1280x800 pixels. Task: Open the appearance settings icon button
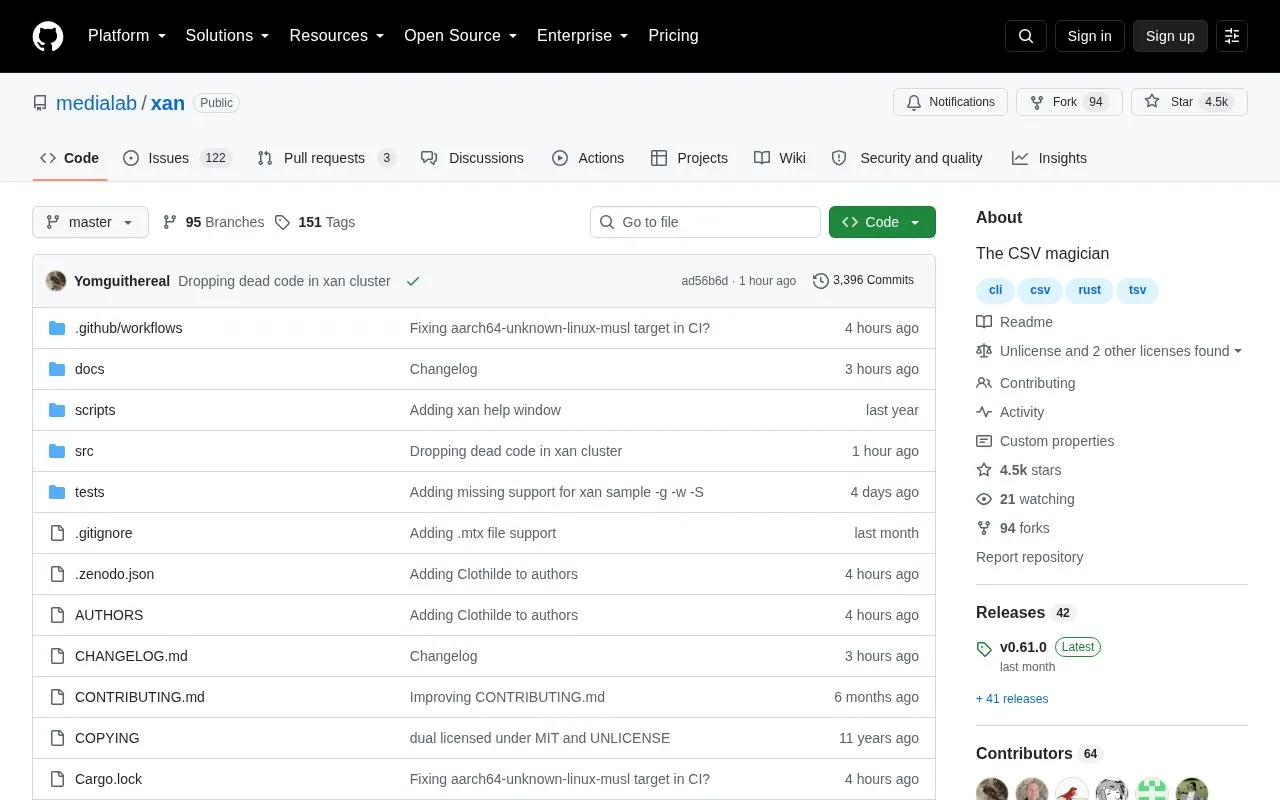tap(1232, 36)
